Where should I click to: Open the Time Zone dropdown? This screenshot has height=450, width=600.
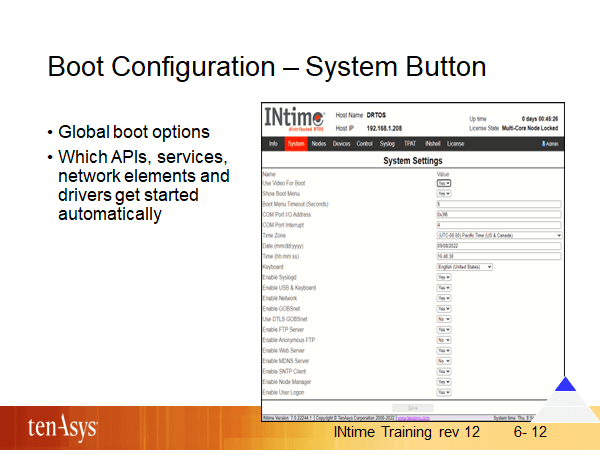[x=499, y=235]
